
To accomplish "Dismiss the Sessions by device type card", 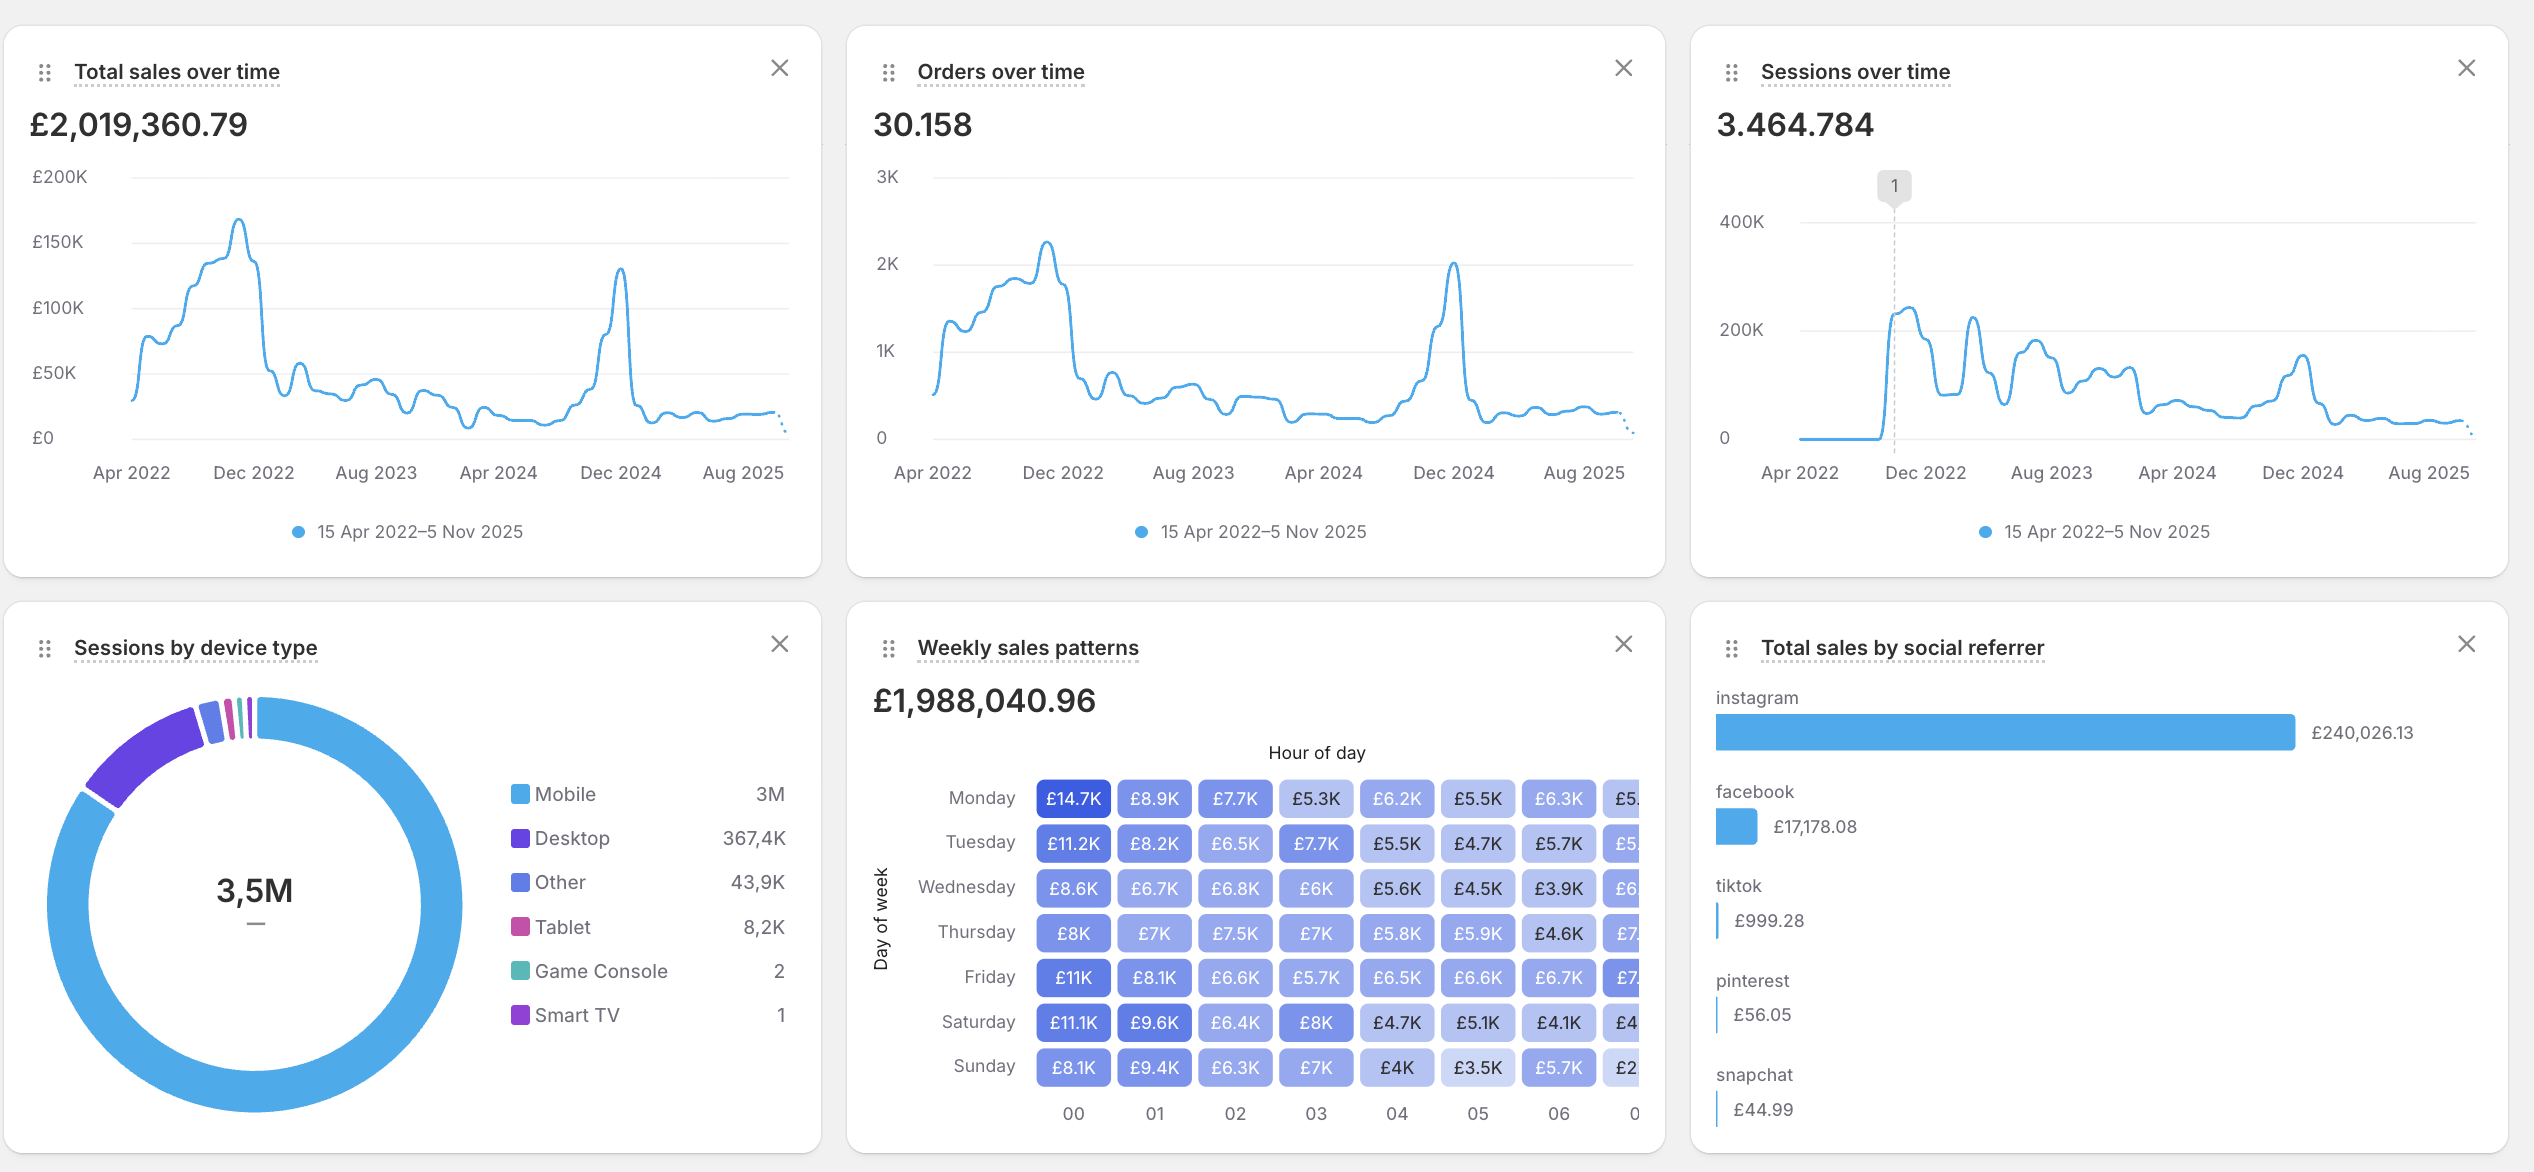I will pyautogui.click(x=779, y=644).
